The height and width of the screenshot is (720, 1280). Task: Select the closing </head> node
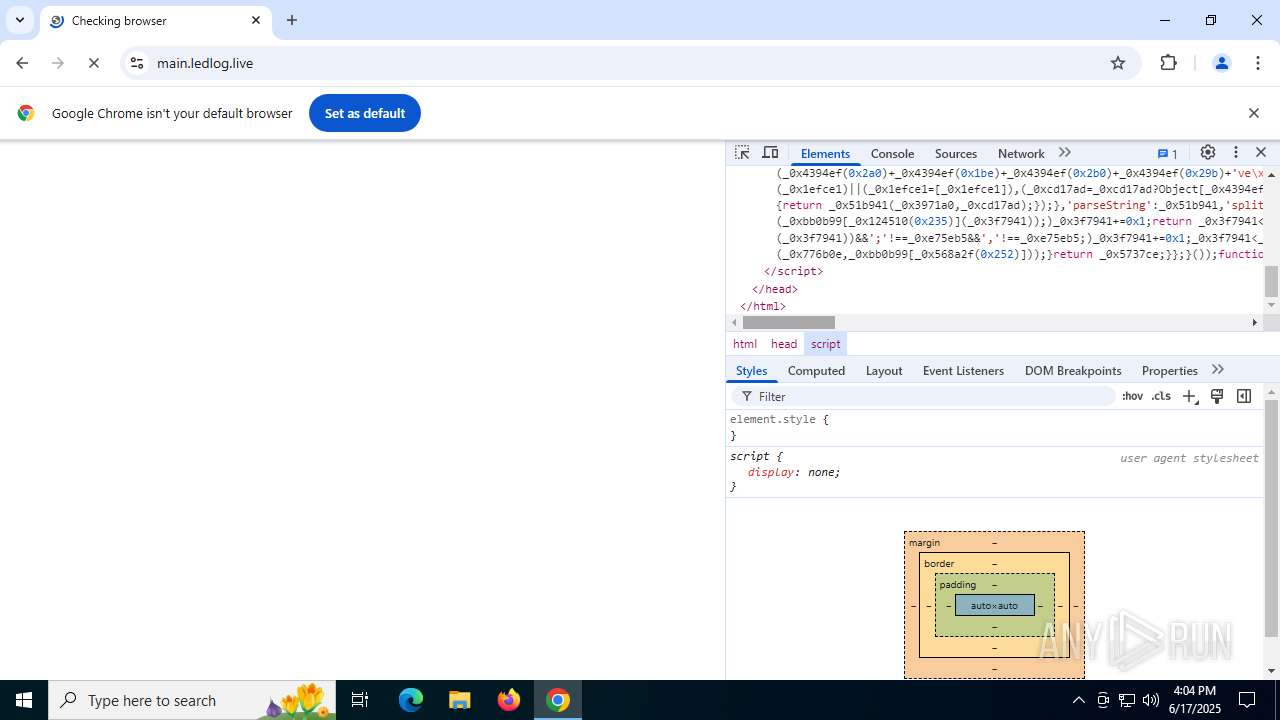[775, 289]
